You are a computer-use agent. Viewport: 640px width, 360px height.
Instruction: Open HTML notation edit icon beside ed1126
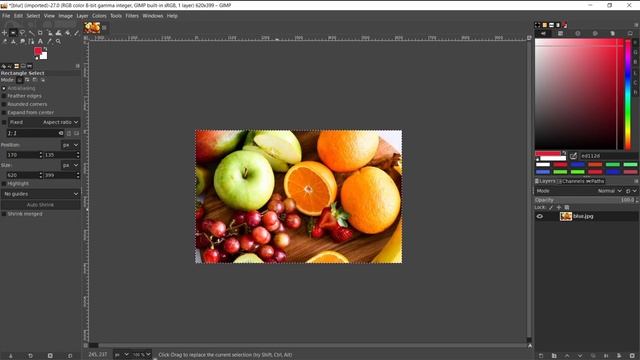(x=573, y=156)
